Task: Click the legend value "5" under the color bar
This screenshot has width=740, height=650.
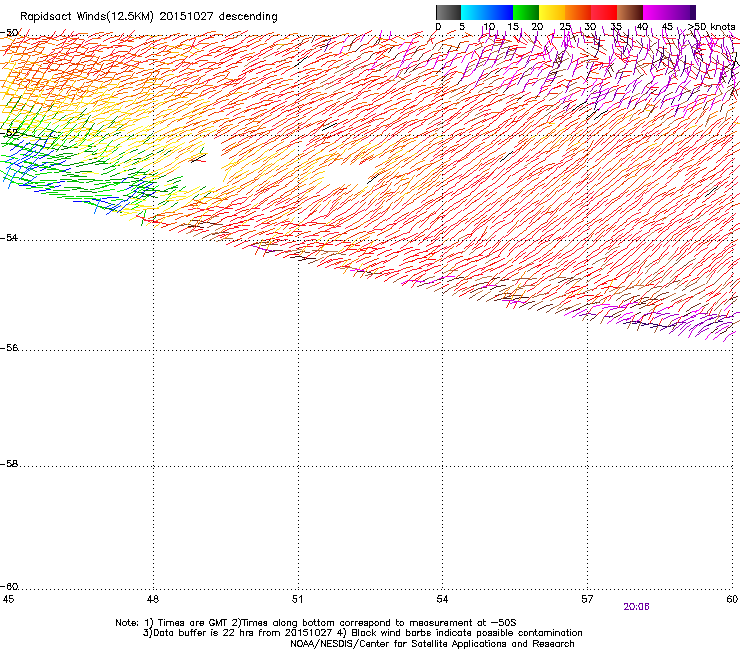Action: [x=462, y=26]
